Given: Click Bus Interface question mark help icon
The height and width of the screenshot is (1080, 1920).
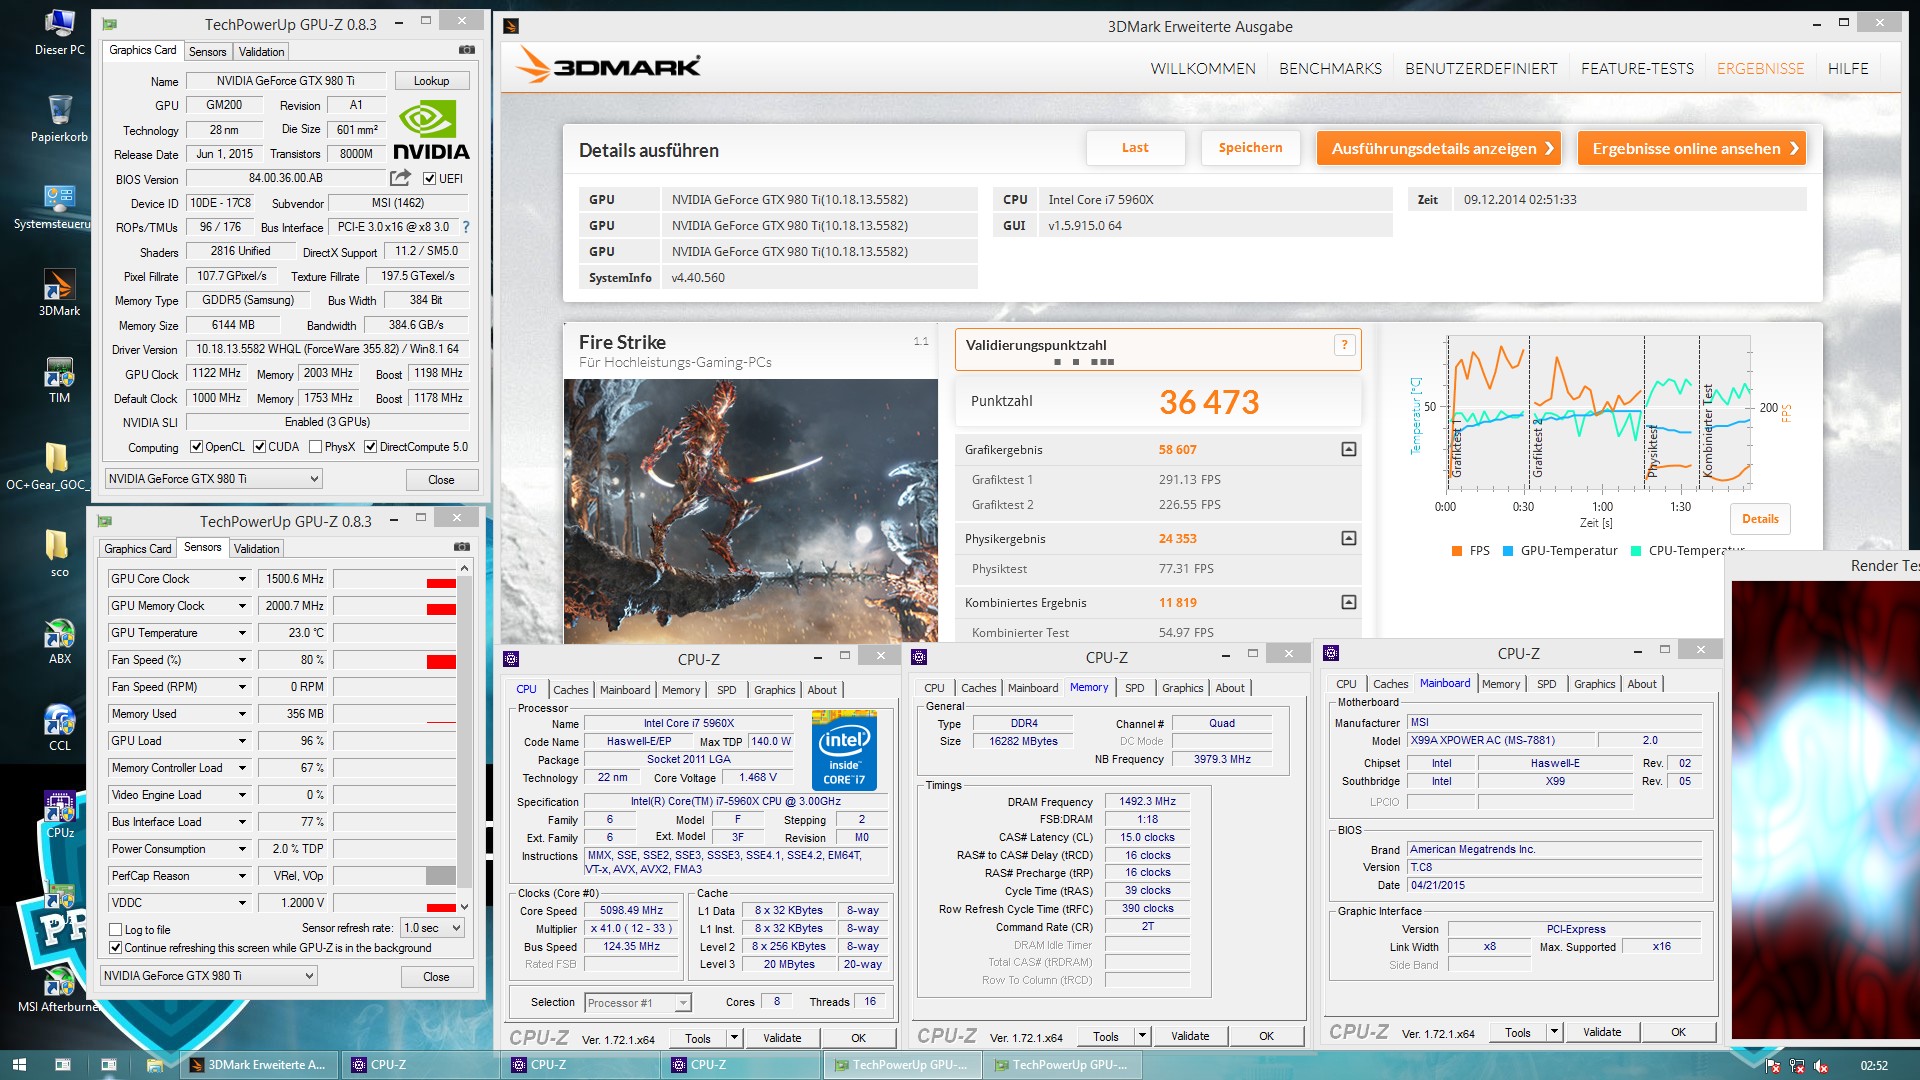Looking at the screenshot, I should tap(465, 227).
